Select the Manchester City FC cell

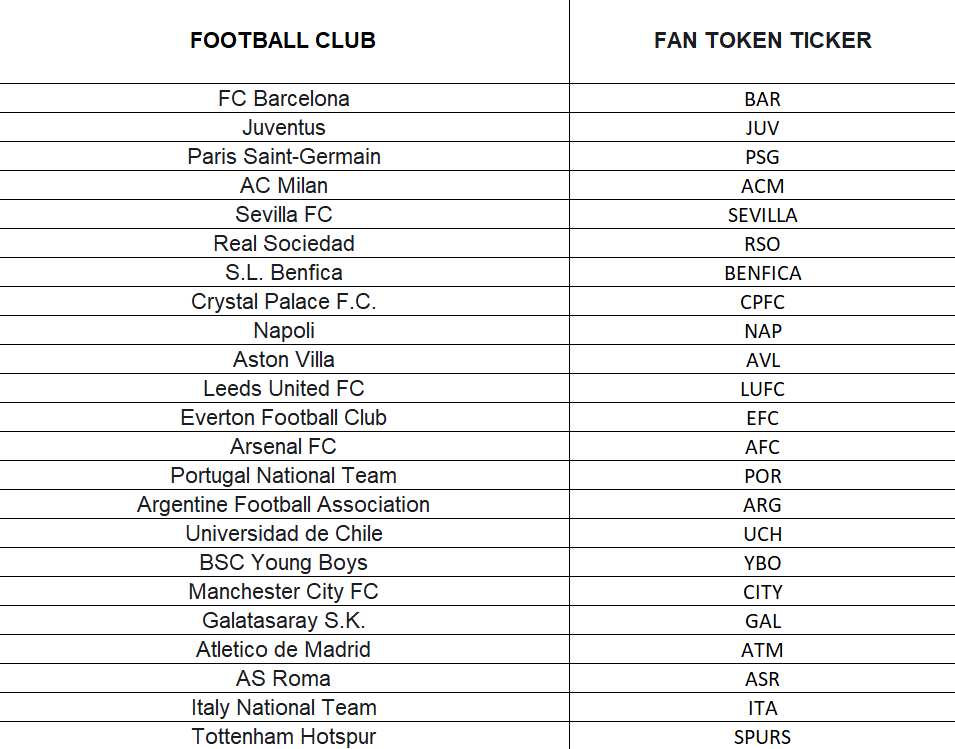(x=283, y=592)
